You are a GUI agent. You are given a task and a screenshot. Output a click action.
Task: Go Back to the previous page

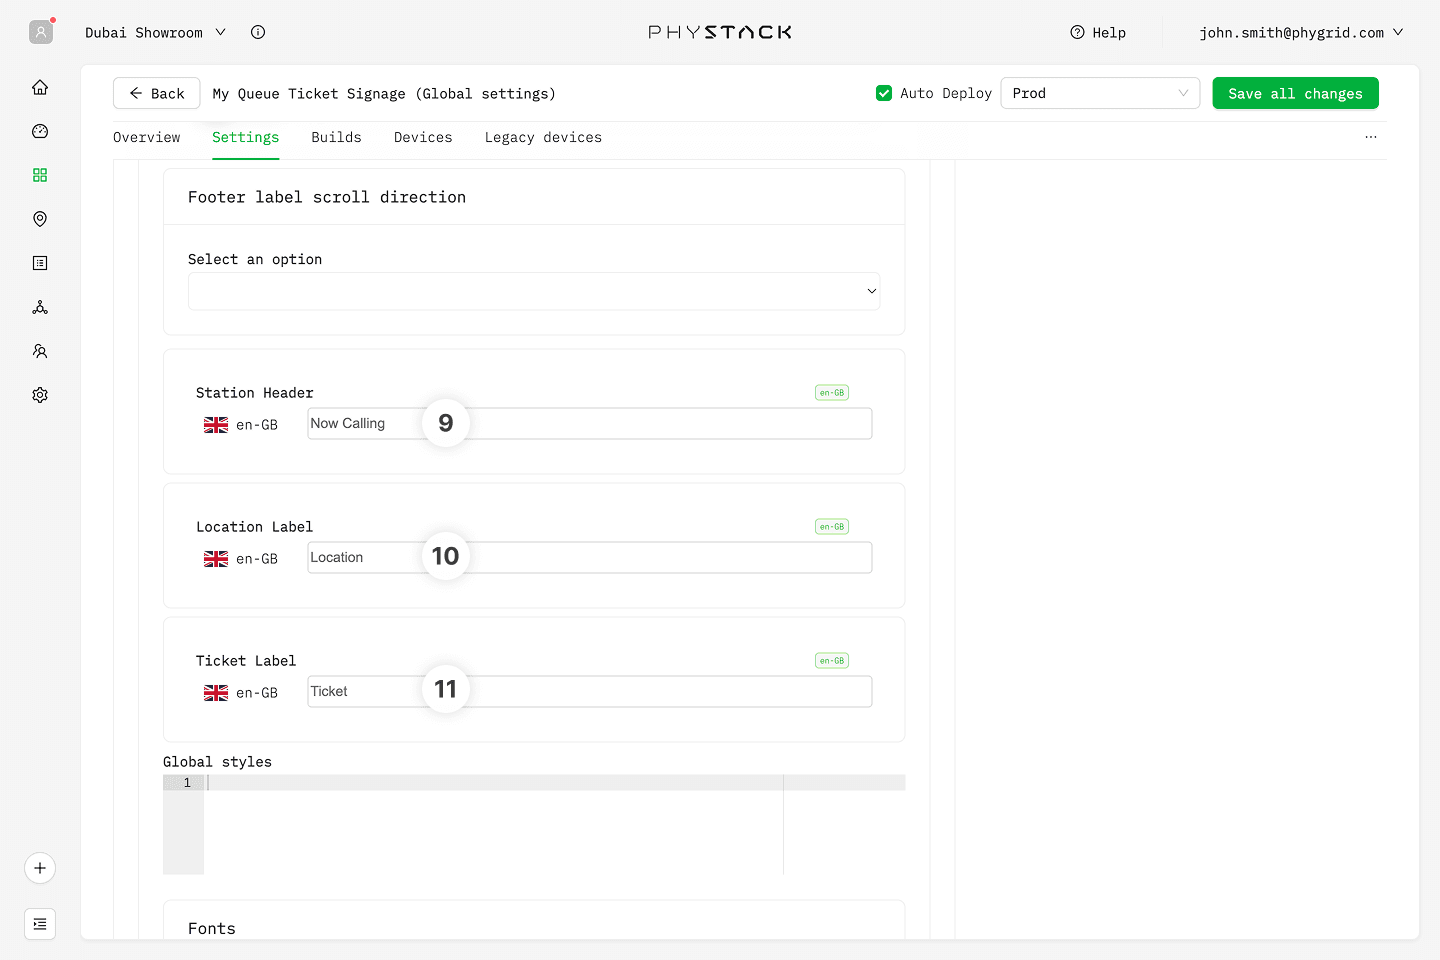[157, 93]
